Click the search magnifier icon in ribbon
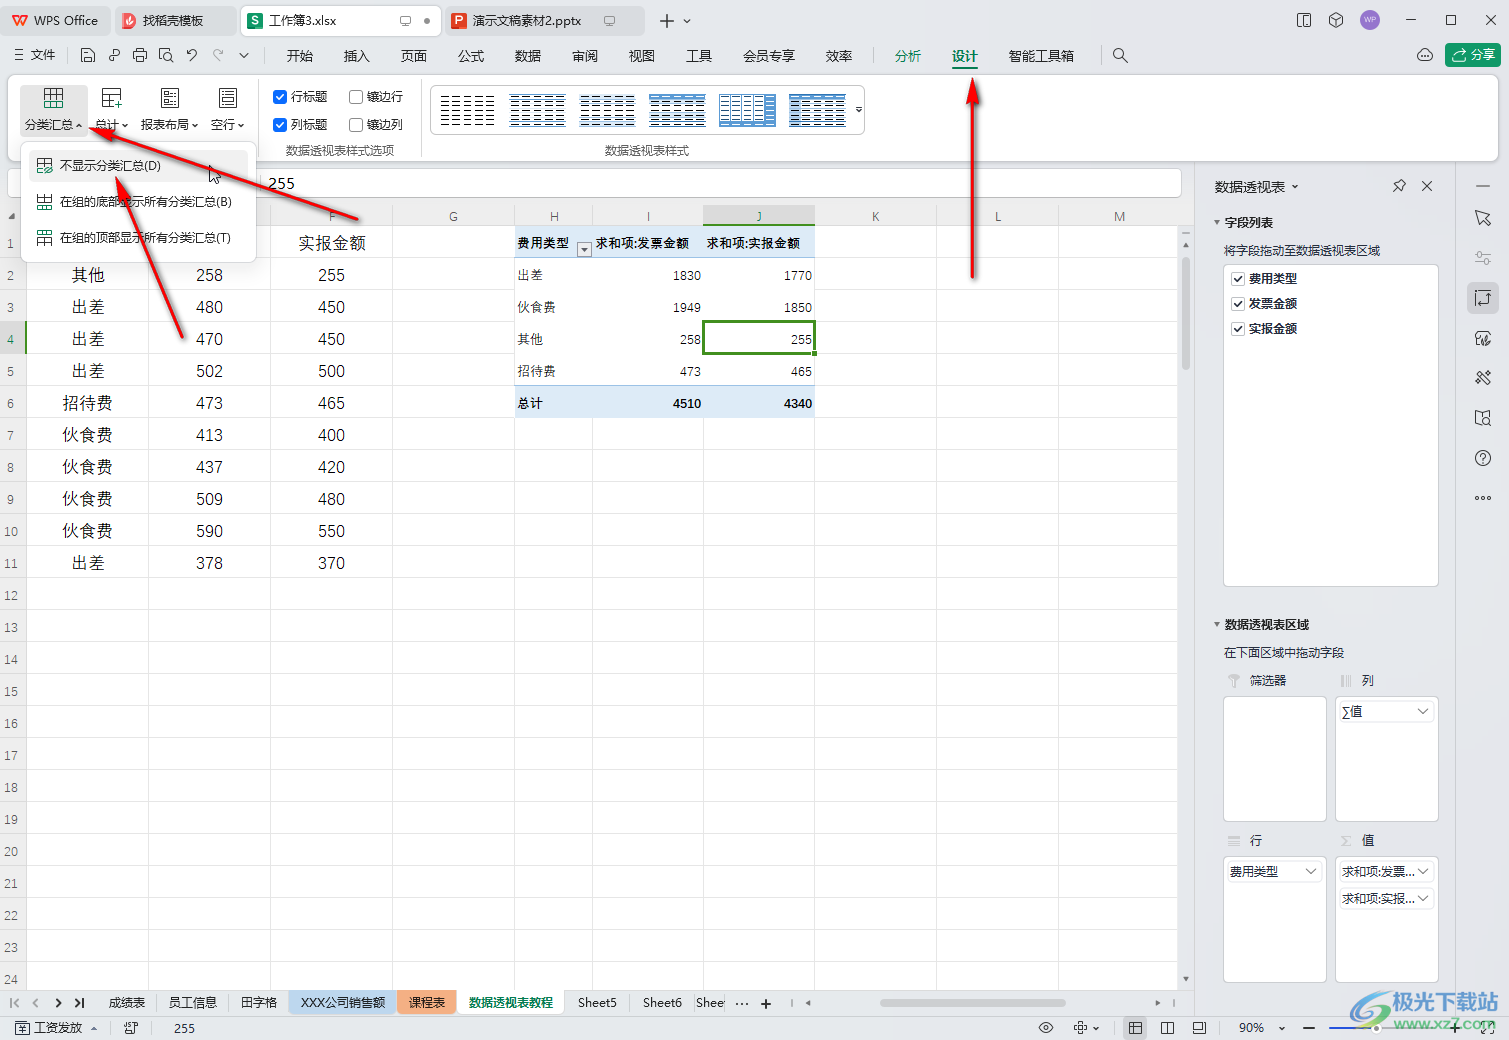This screenshot has width=1509, height=1040. [x=1120, y=56]
